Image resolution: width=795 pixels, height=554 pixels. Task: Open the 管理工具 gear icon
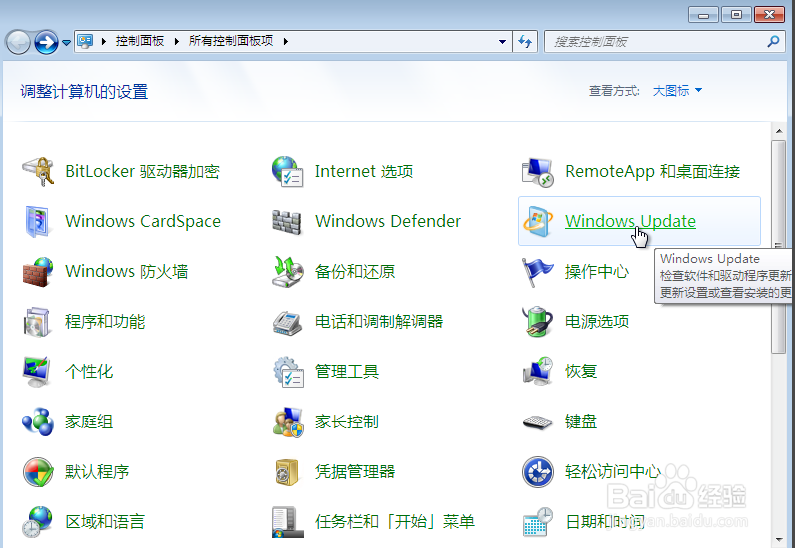tap(287, 372)
